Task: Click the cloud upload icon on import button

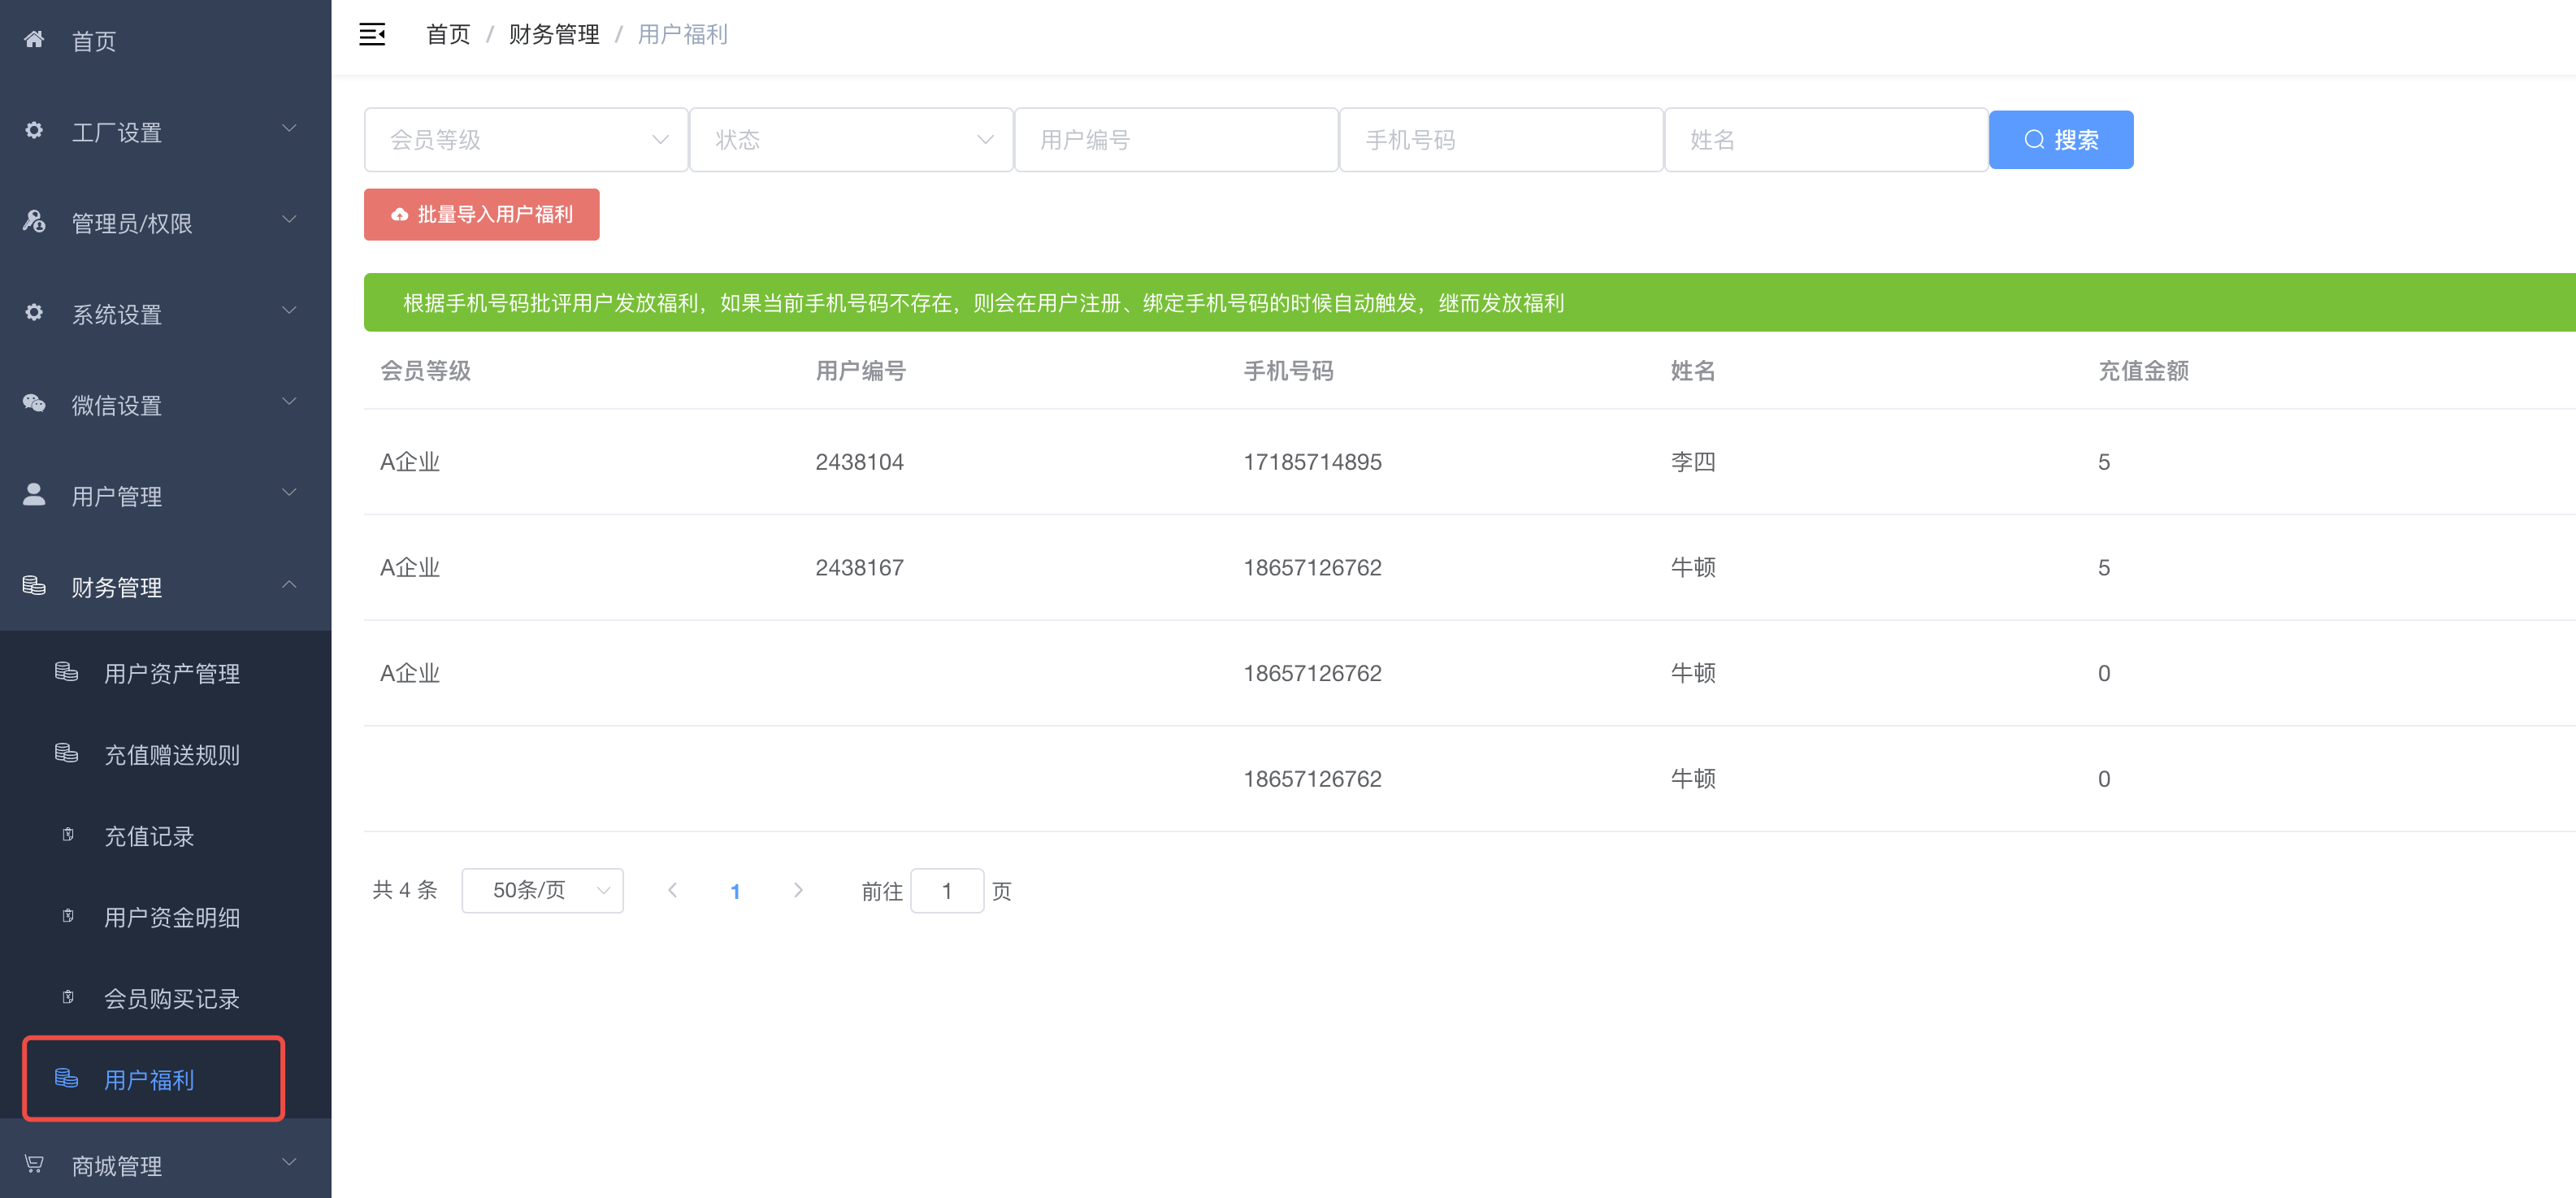Action: click(x=400, y=215)
